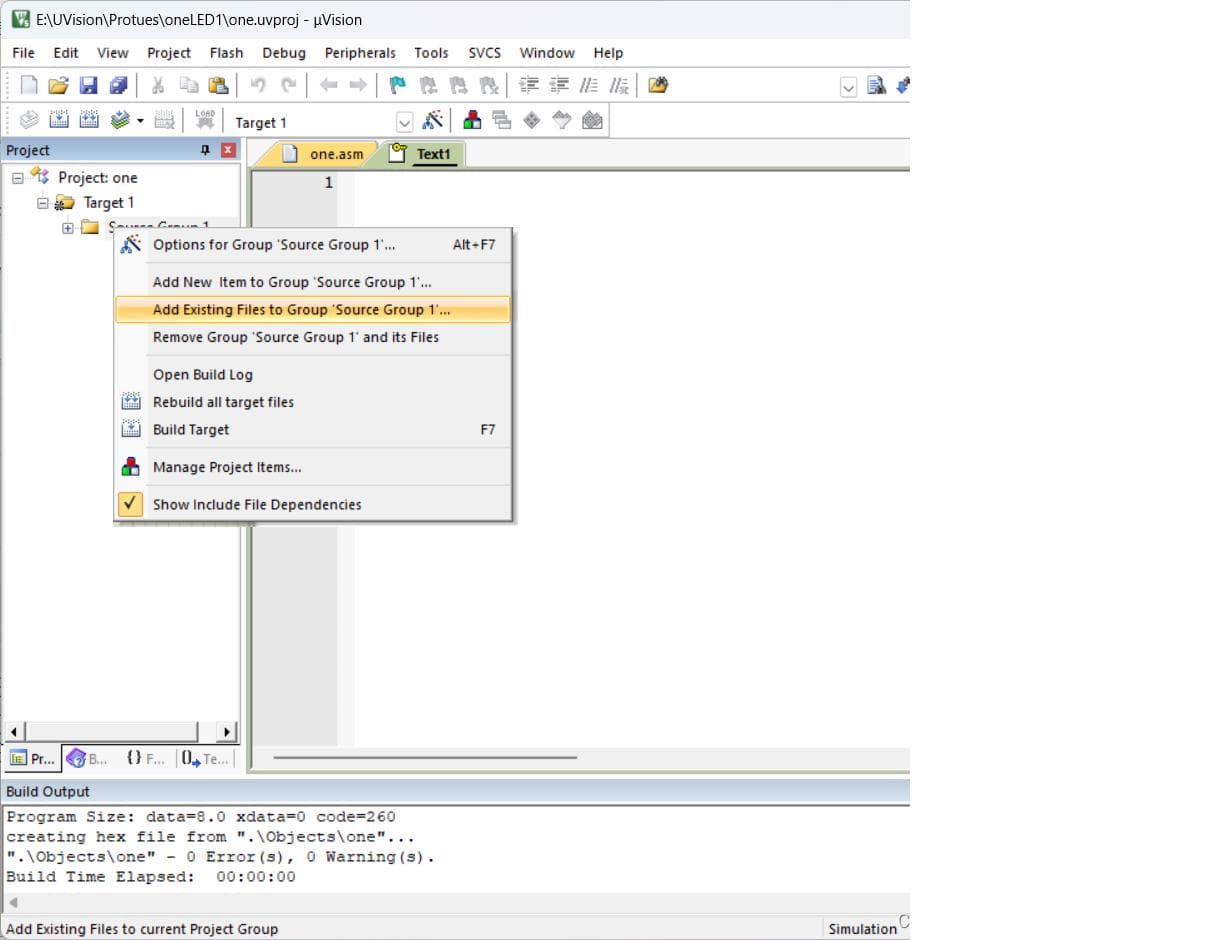Select Open Build Log entry

pos(313,375)
